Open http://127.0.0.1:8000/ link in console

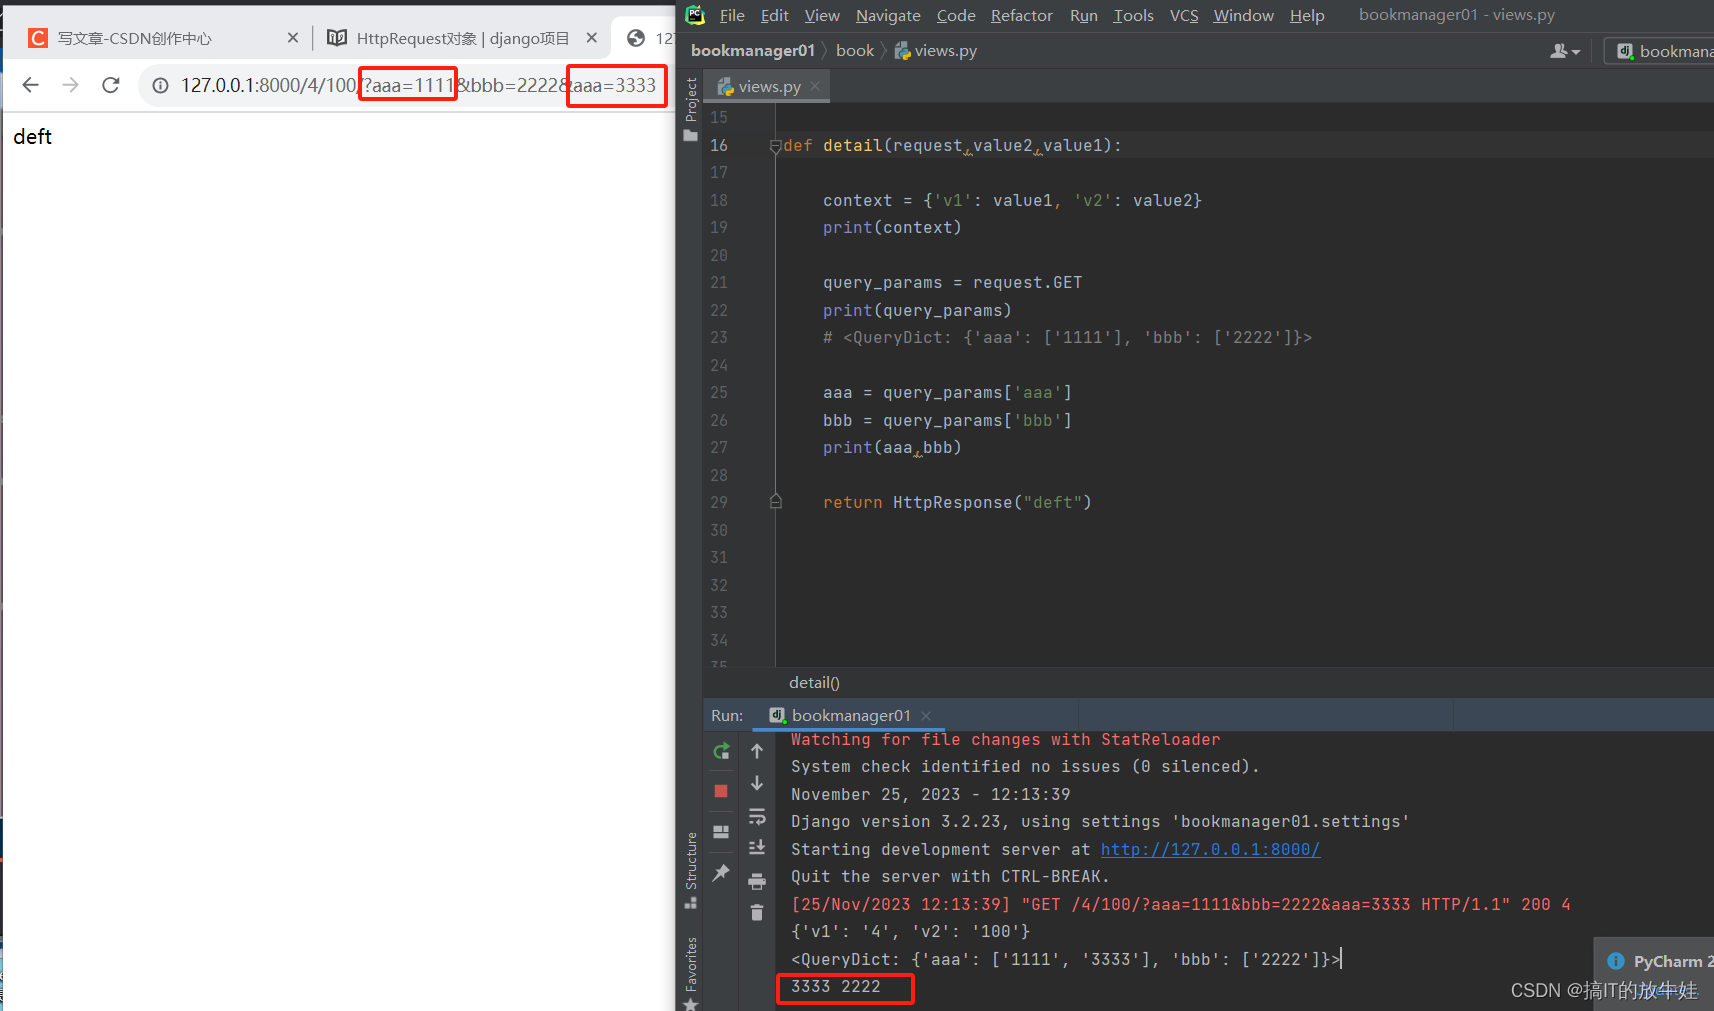(x=1210, y=849)
